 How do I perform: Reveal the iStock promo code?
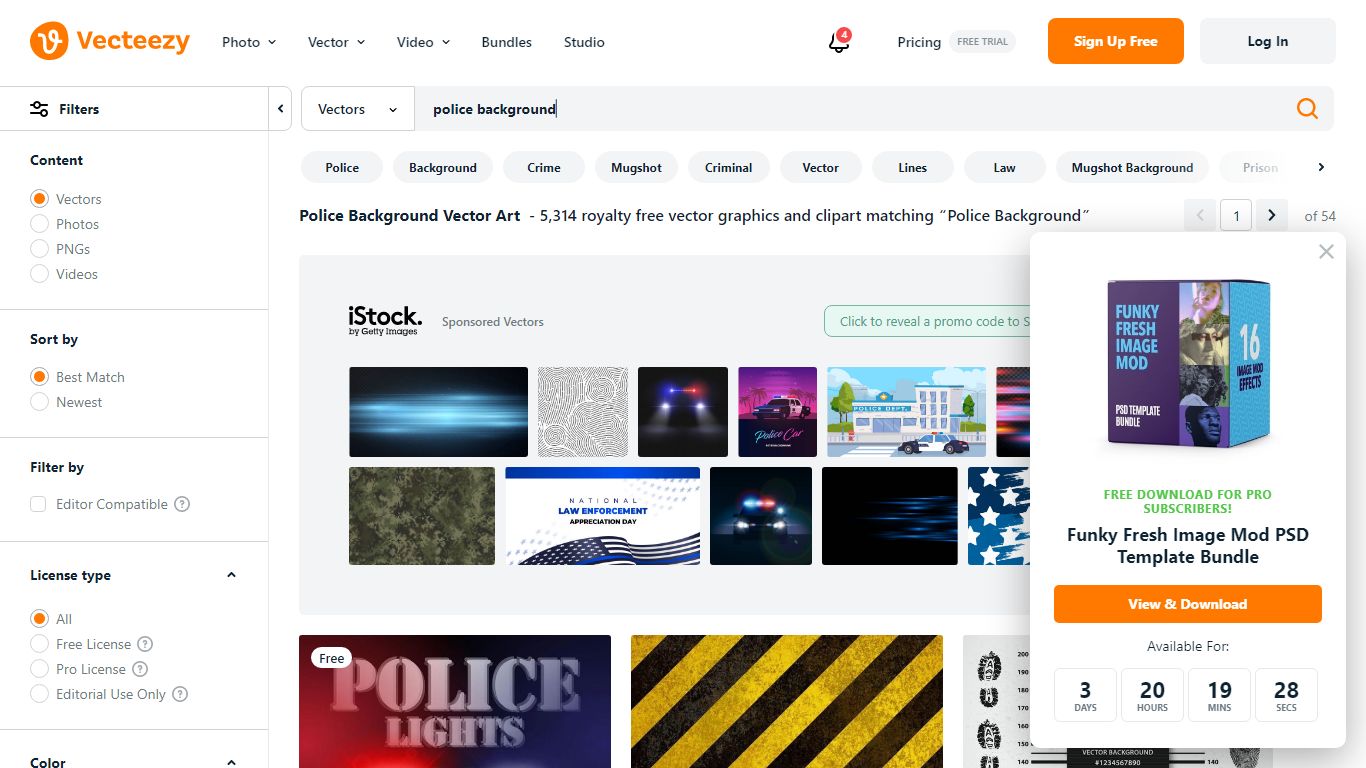(928, 321)
